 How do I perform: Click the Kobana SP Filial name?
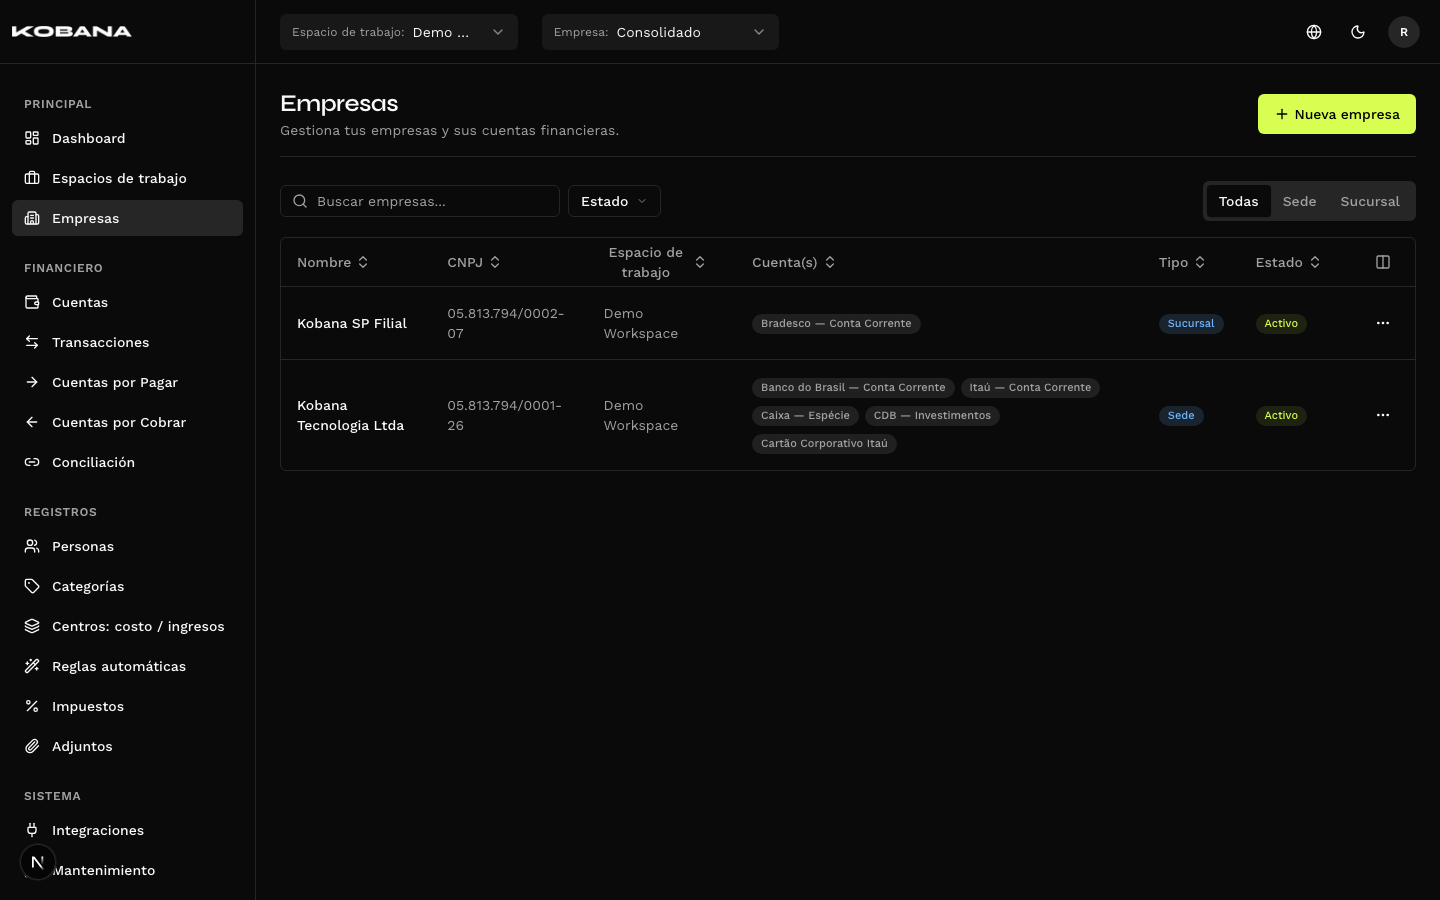[352, 323]
